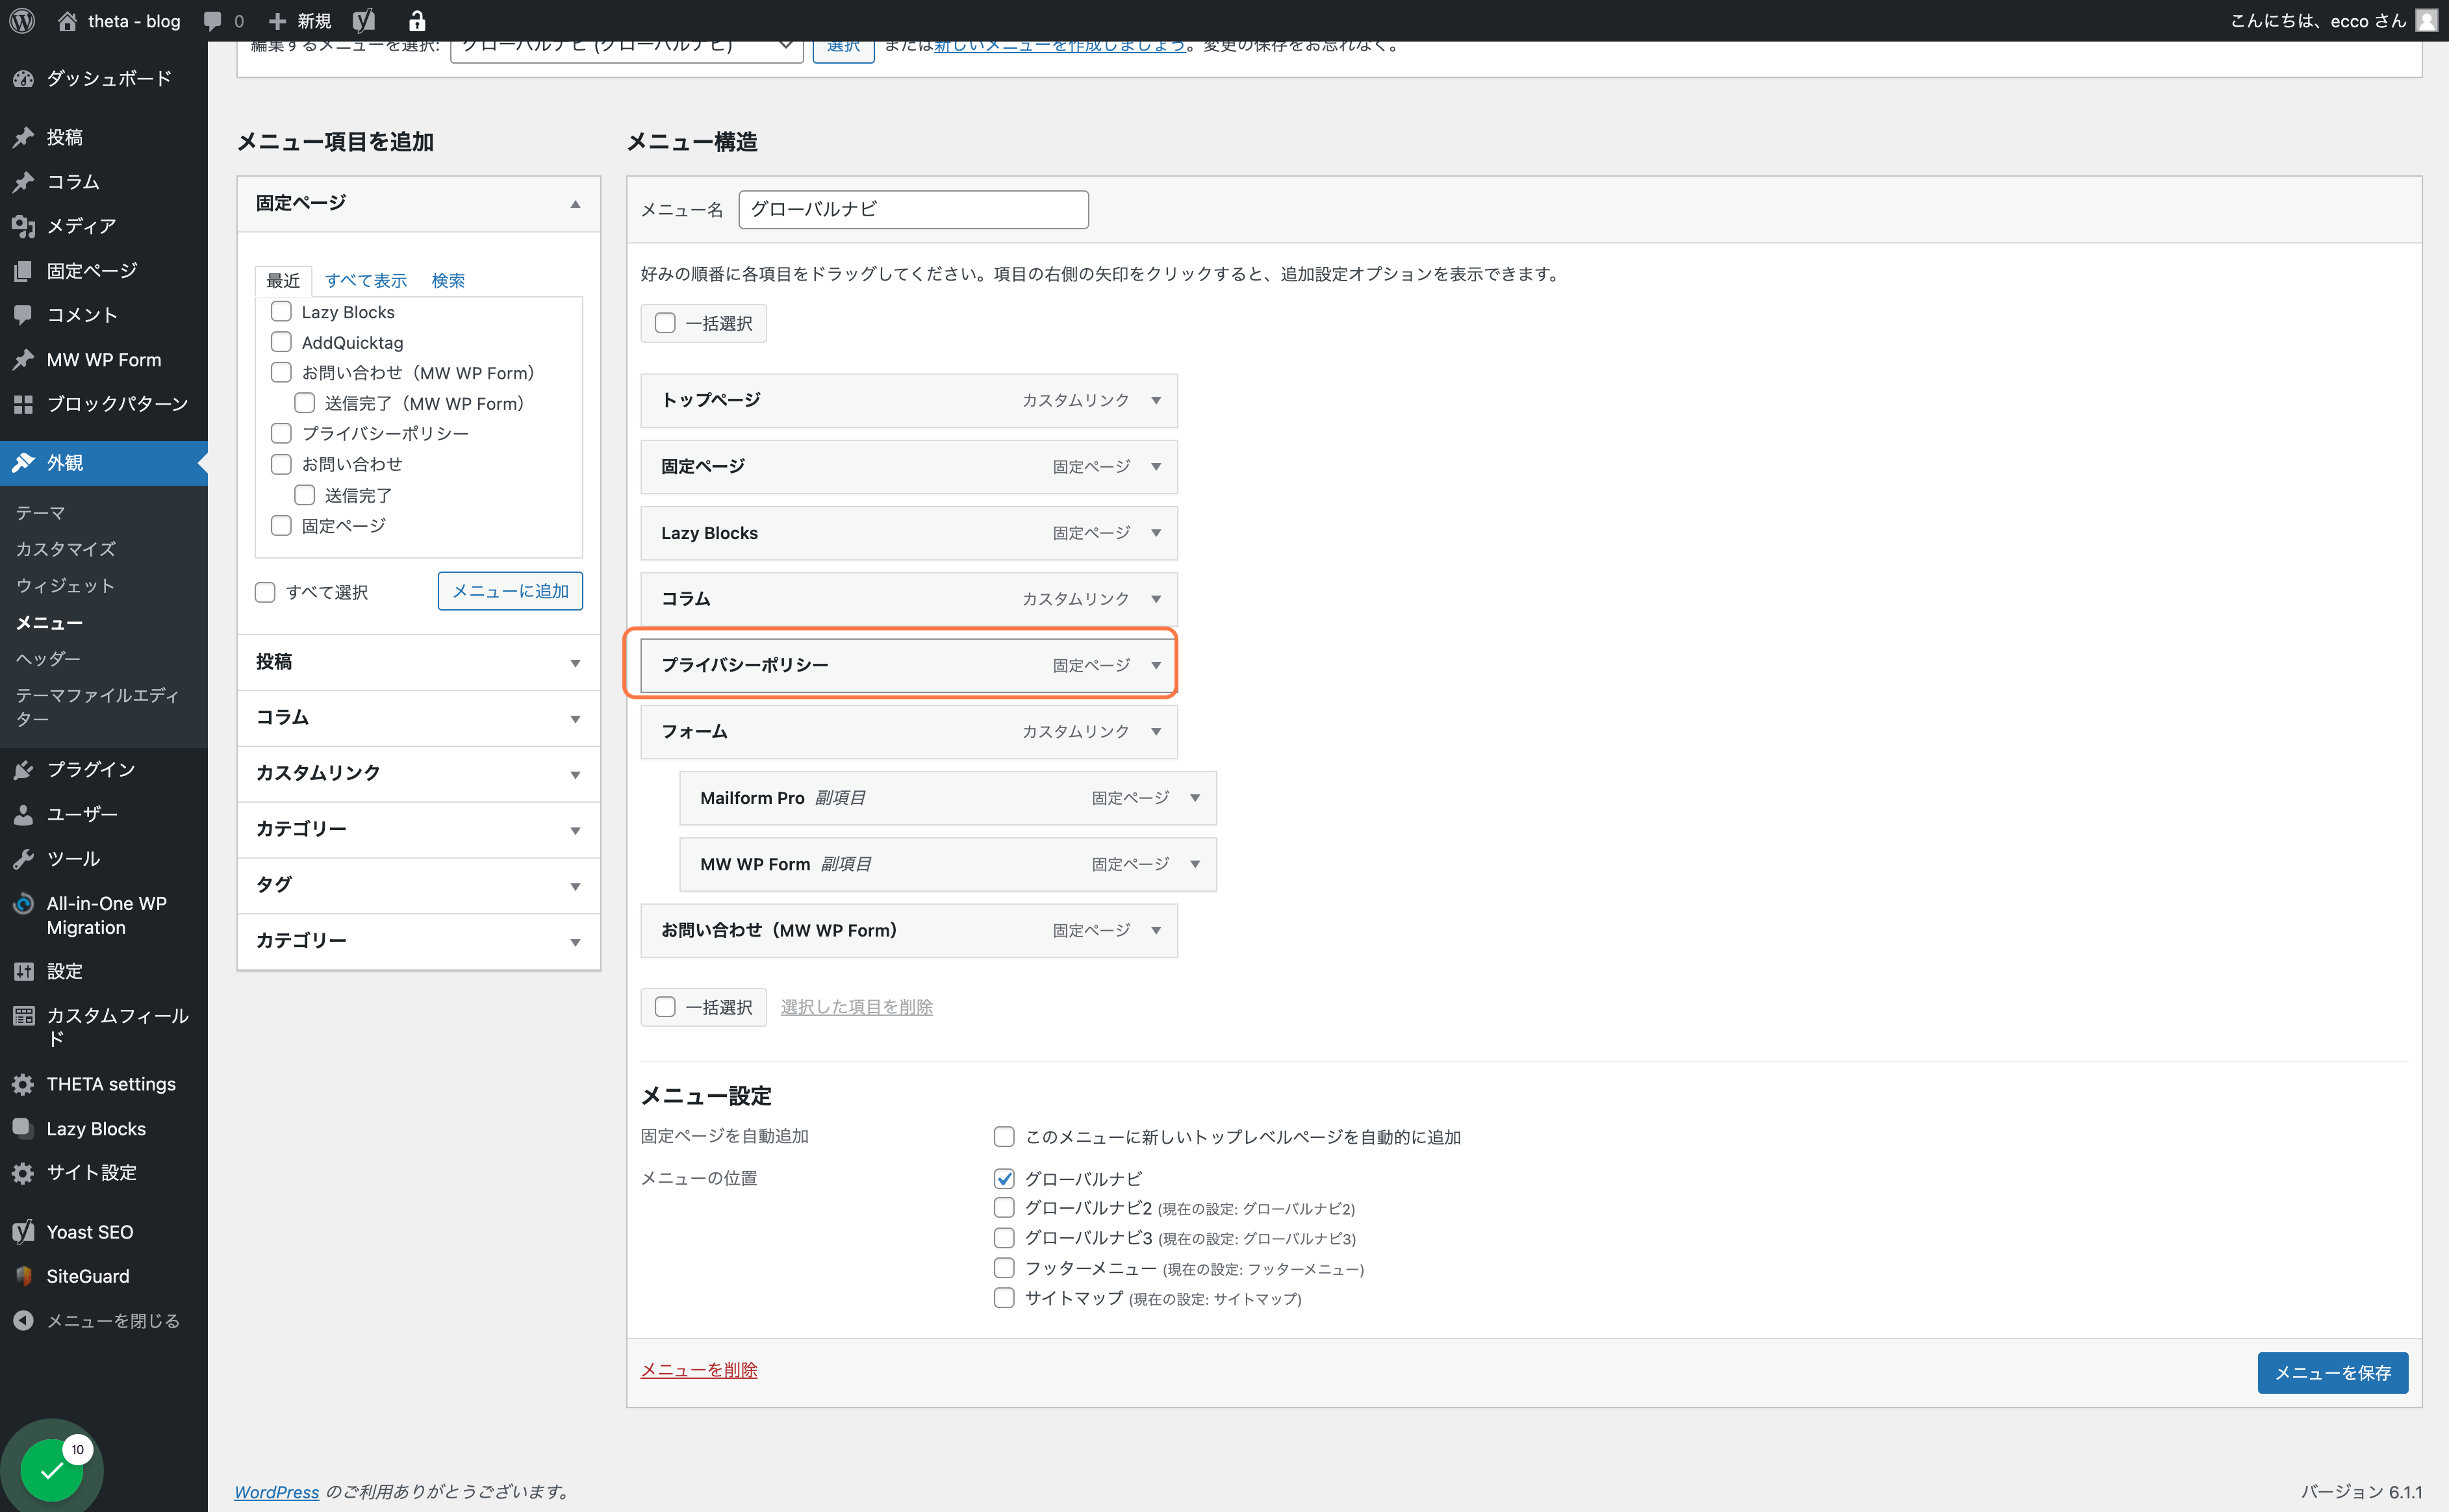Open the ダッシュボード gauge icon in the sidebar
2449x1512 pixels.
click(x=23, y=79)
